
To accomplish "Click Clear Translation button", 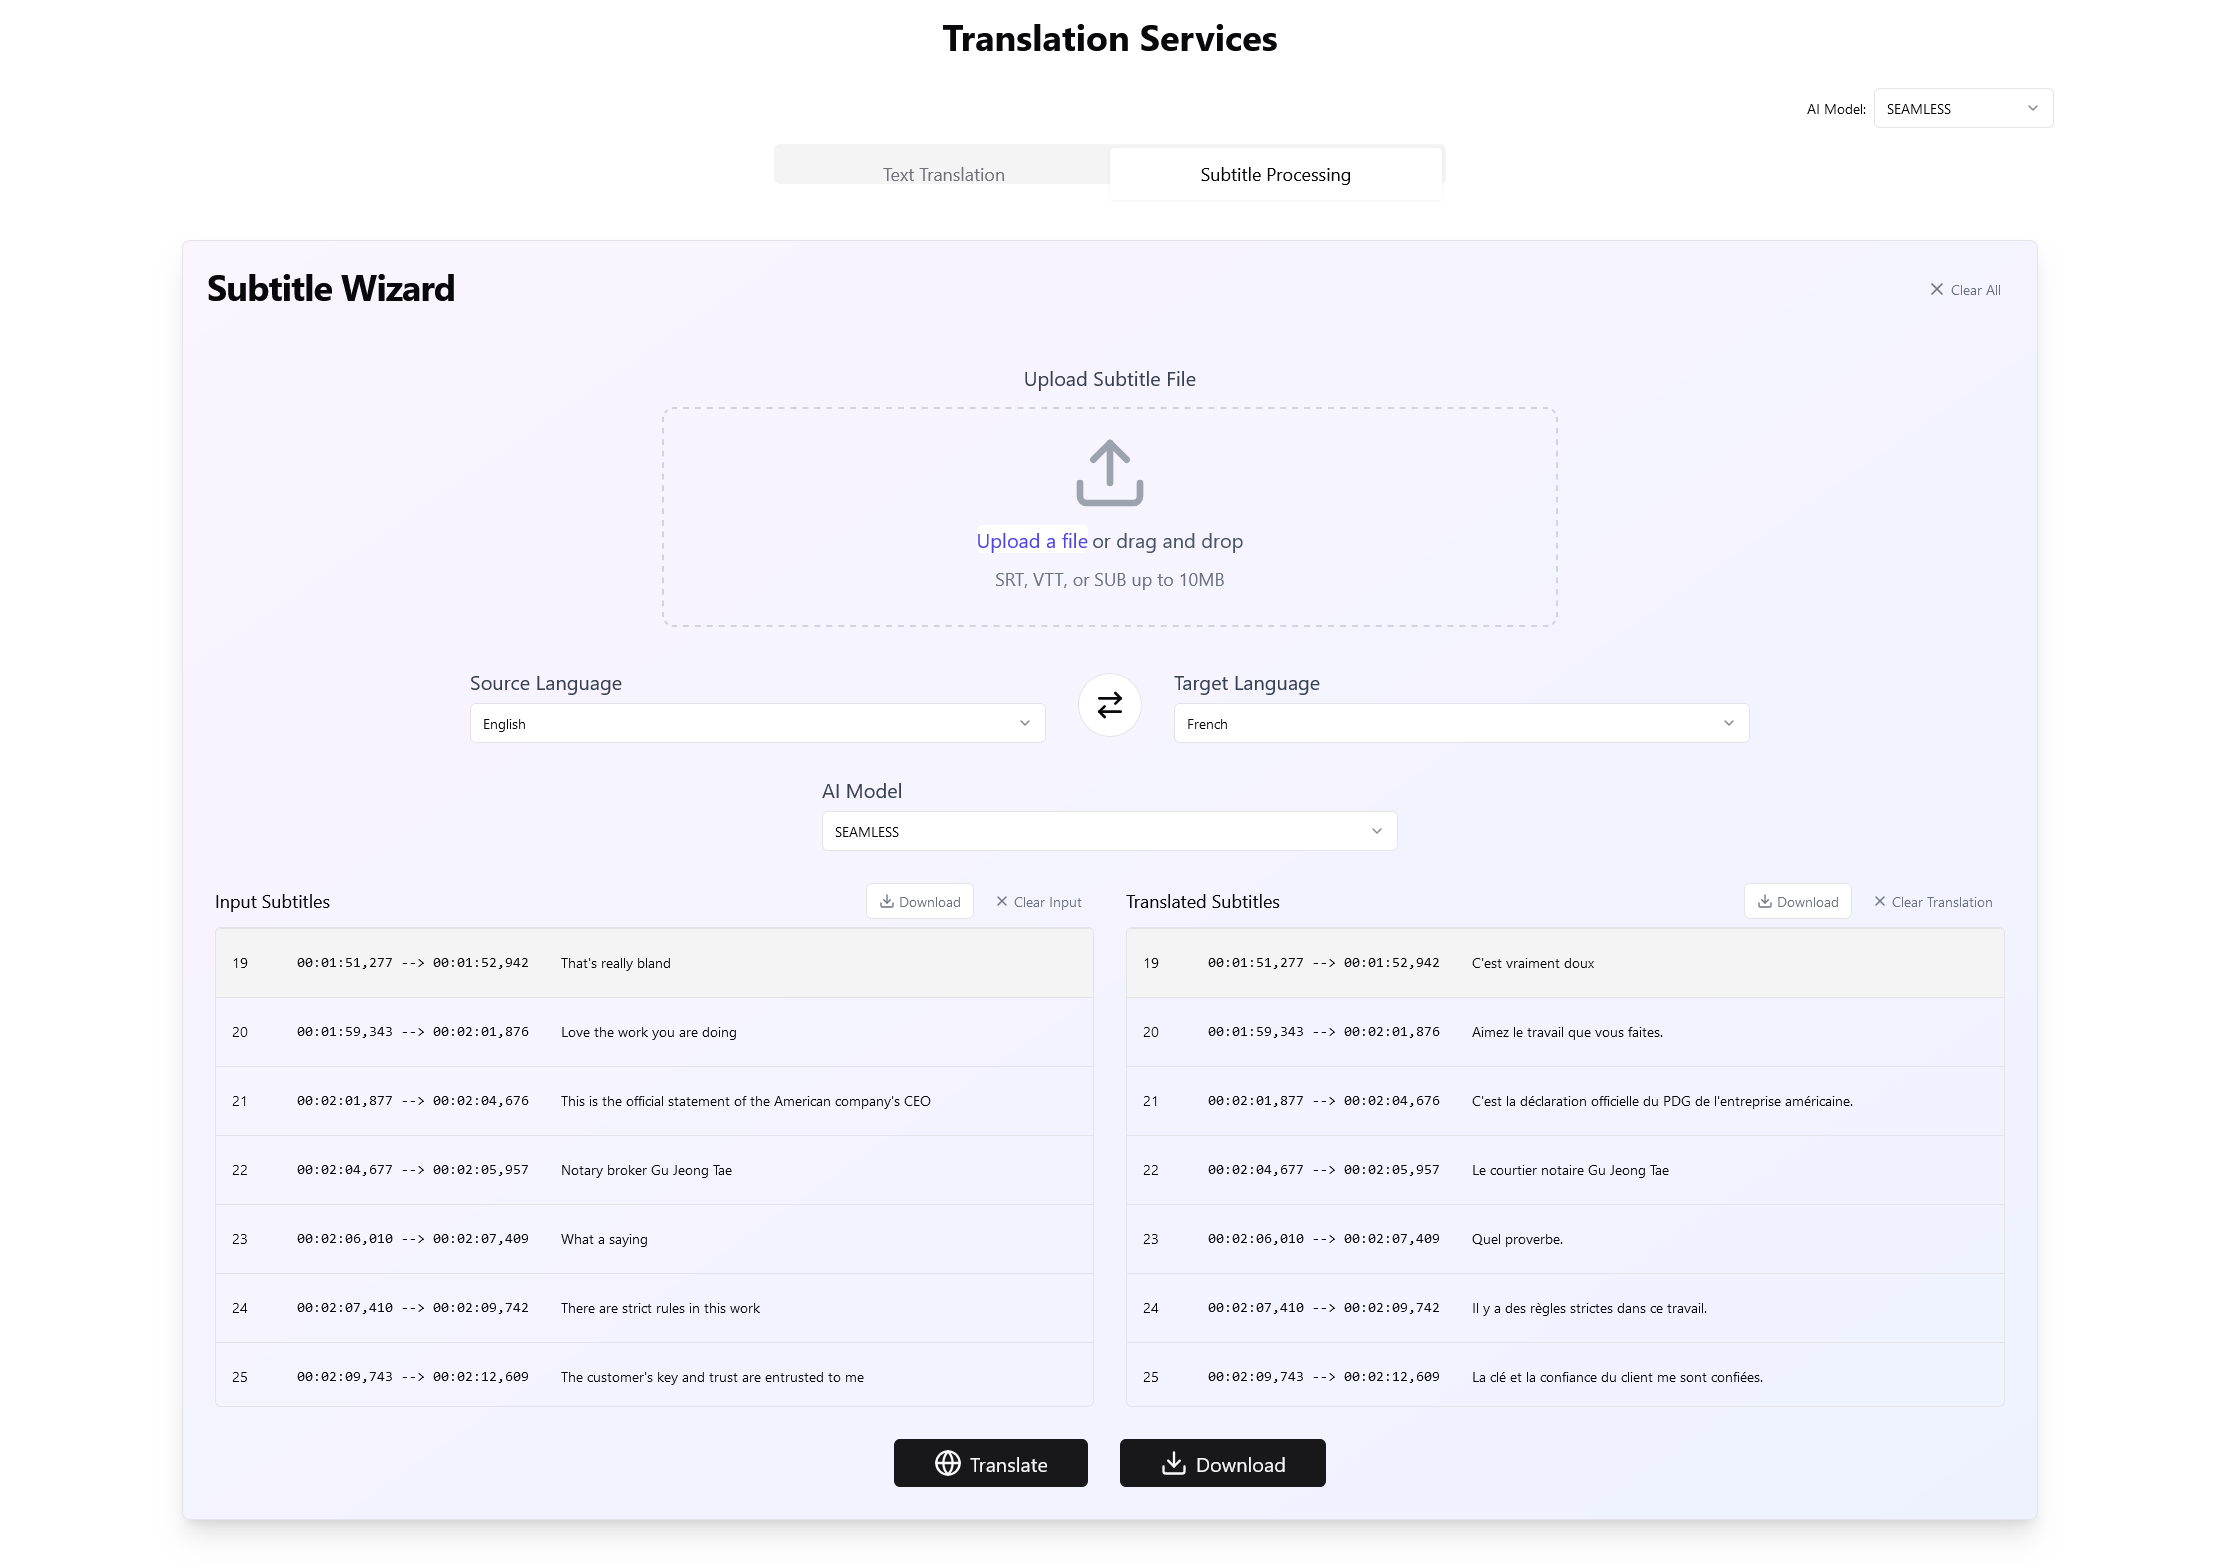I will click(x=1932, y=901).
